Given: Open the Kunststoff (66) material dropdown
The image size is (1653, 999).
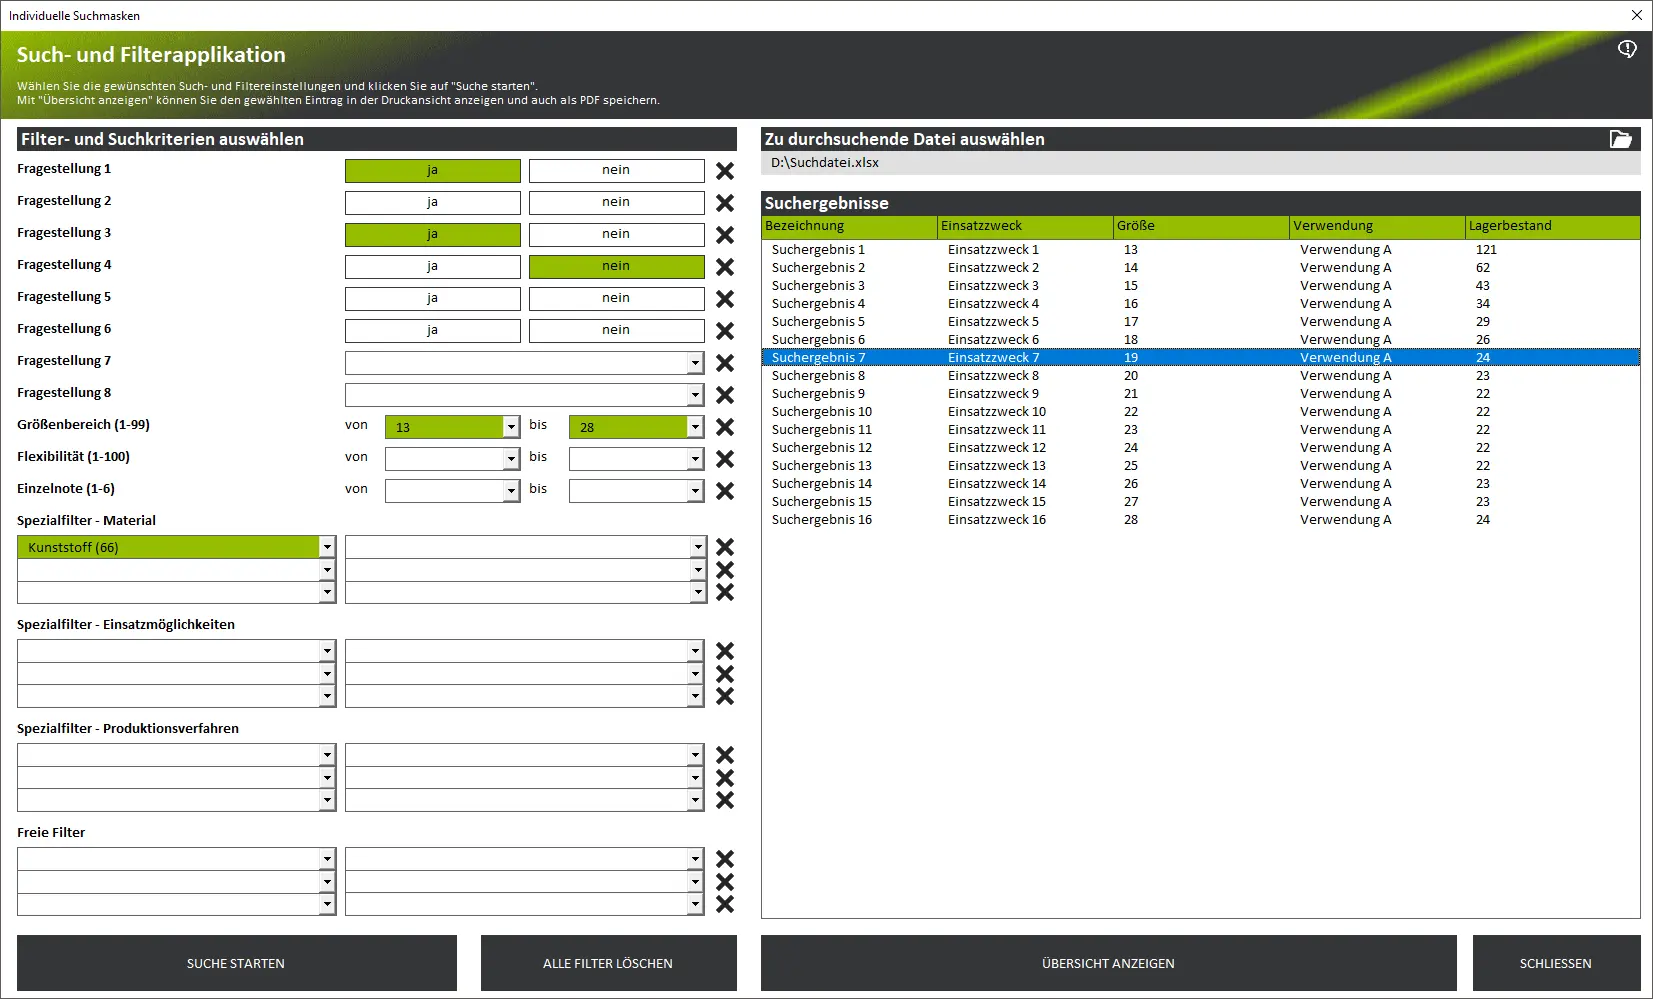Looking at the screenshot, I should coord(327,547).
